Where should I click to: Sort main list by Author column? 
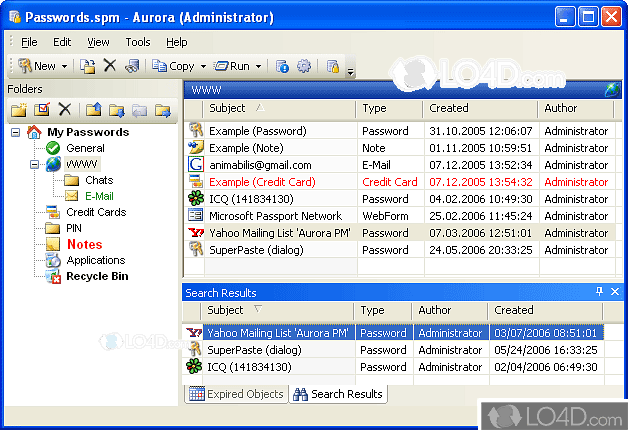coord(576,109)
